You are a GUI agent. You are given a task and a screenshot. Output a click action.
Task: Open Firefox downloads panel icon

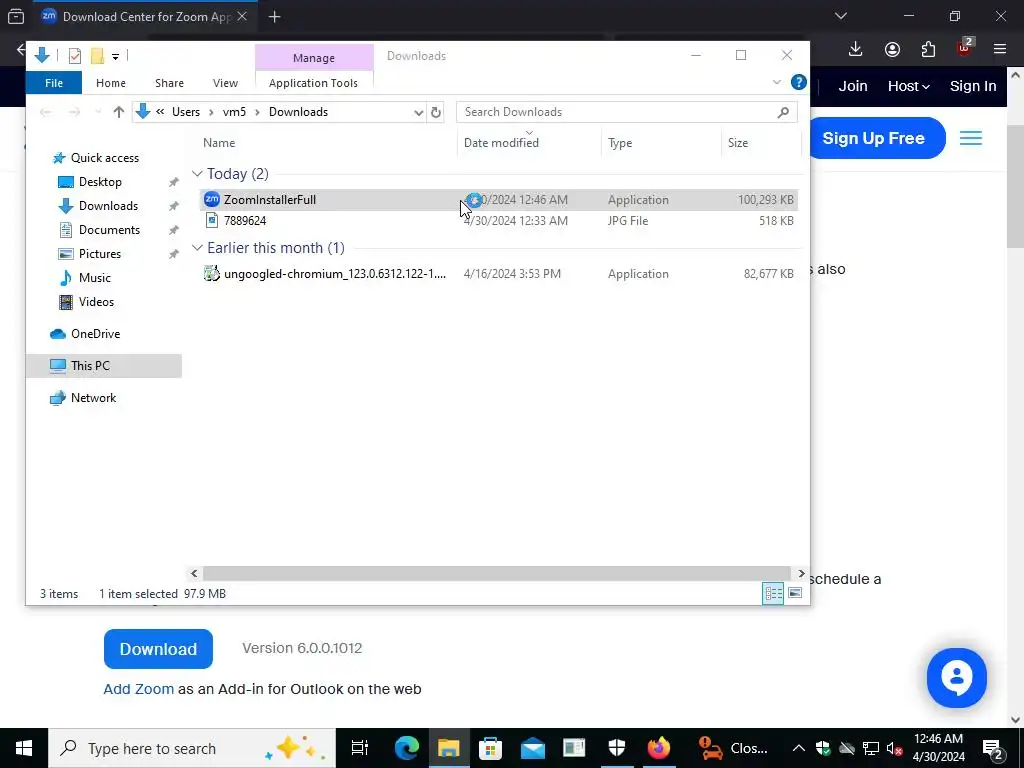(x=855, y=49)
